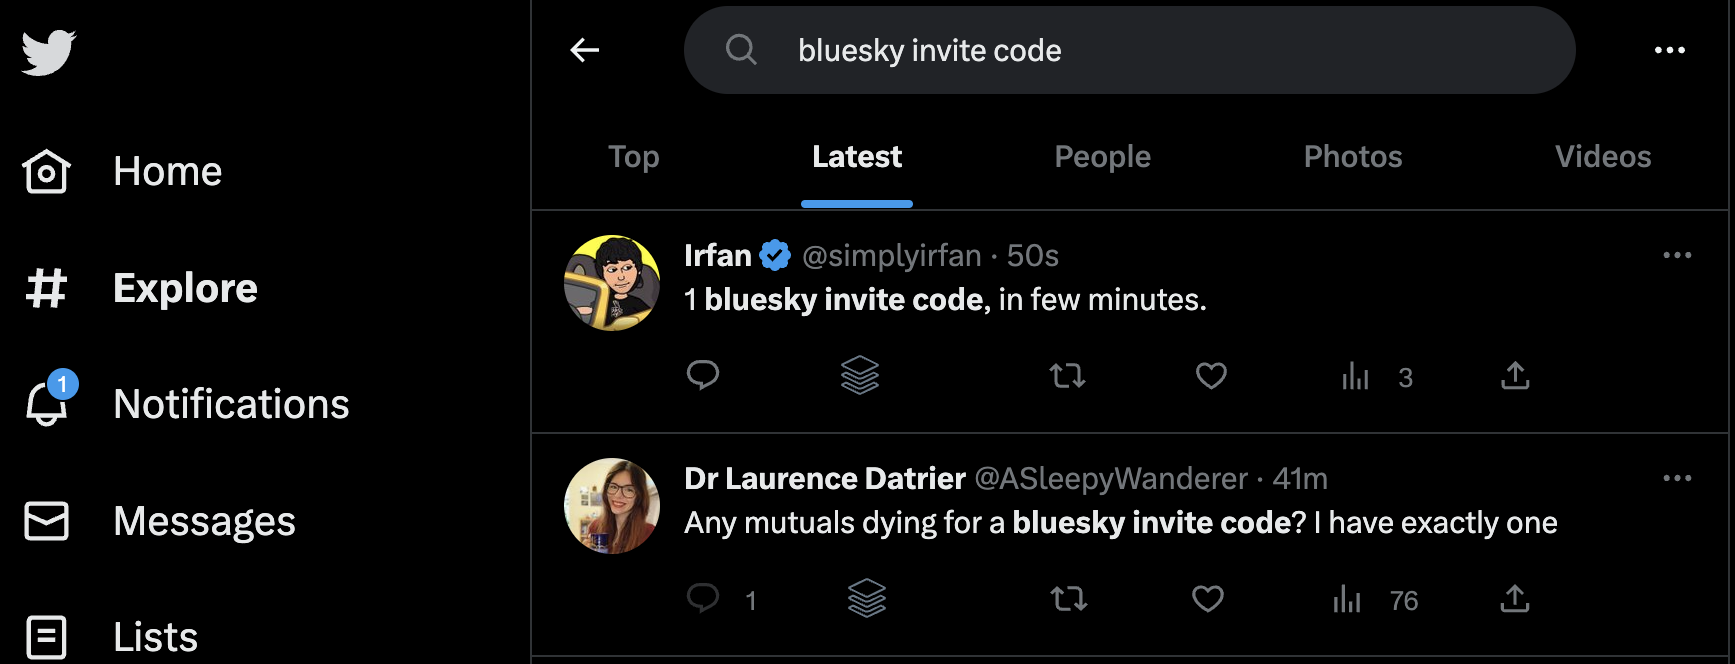This screenshot has height=664, width=1735.
Task: View analytics on Irfan's tweet
Action: coord(1356,377)
